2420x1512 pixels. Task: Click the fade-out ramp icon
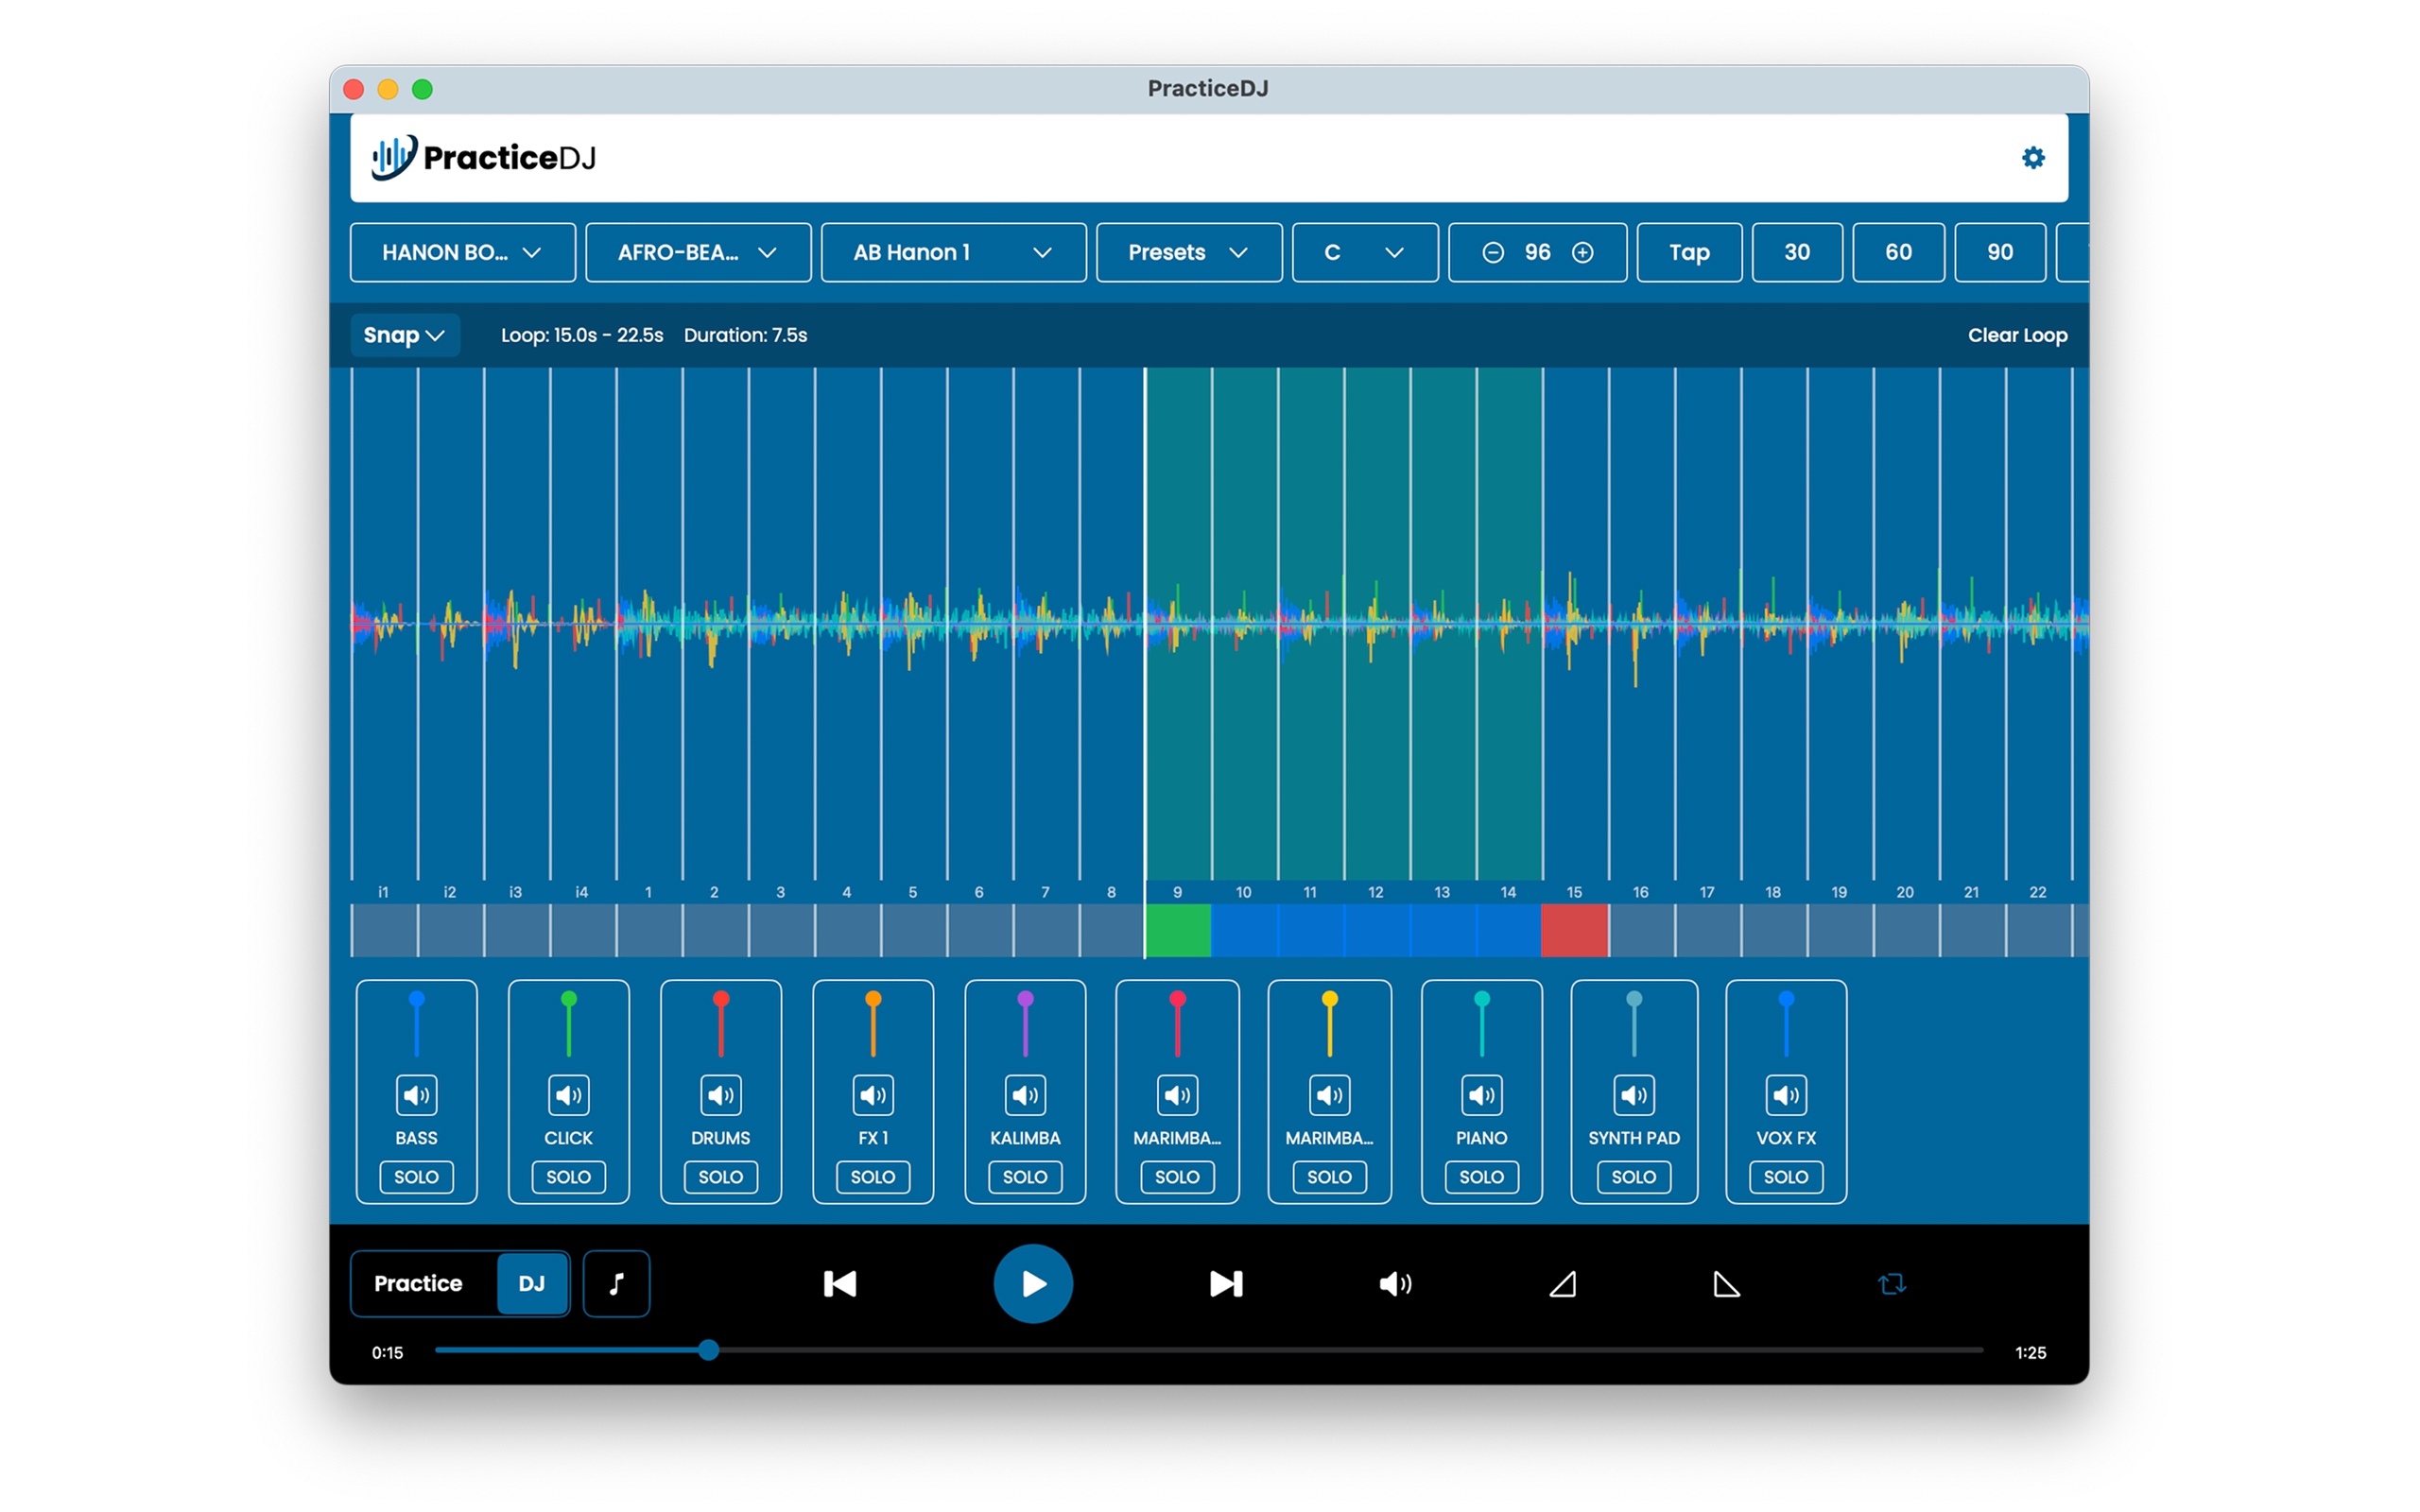click(x=1727, y=1284)
